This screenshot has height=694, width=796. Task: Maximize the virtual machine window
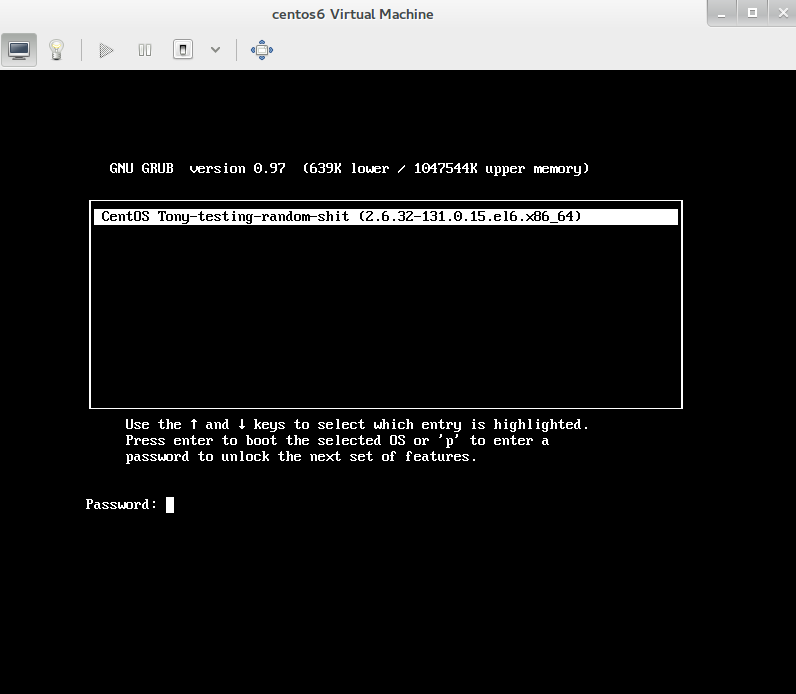[752, 12]
